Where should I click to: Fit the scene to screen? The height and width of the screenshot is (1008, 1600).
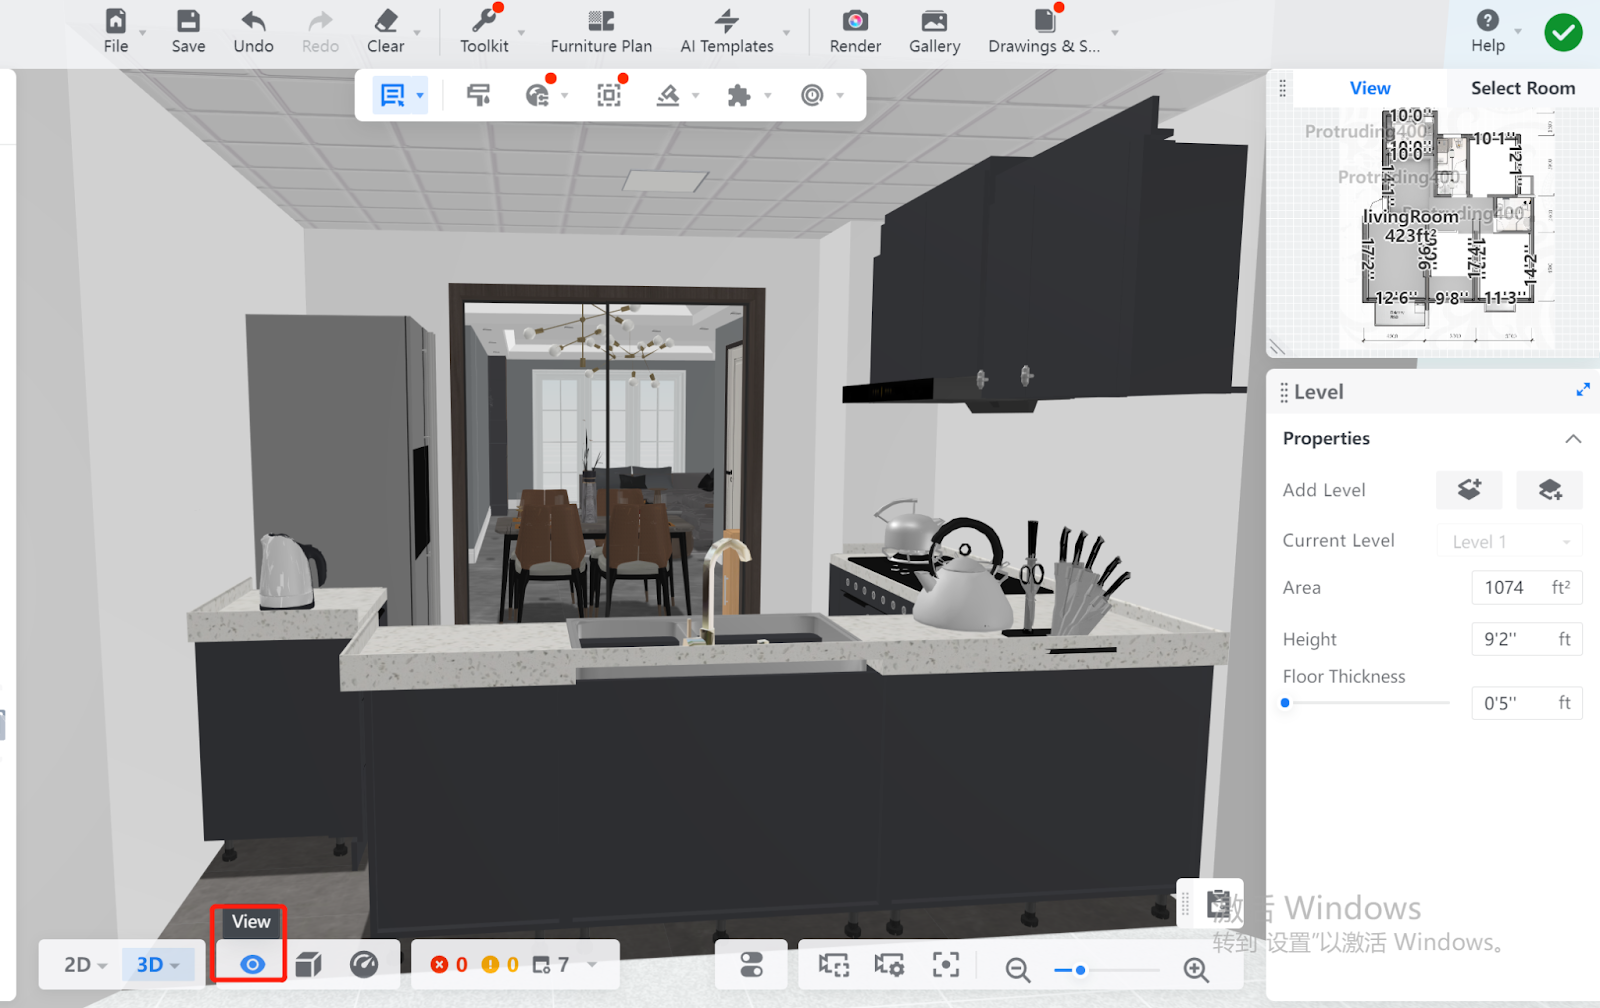945,965
